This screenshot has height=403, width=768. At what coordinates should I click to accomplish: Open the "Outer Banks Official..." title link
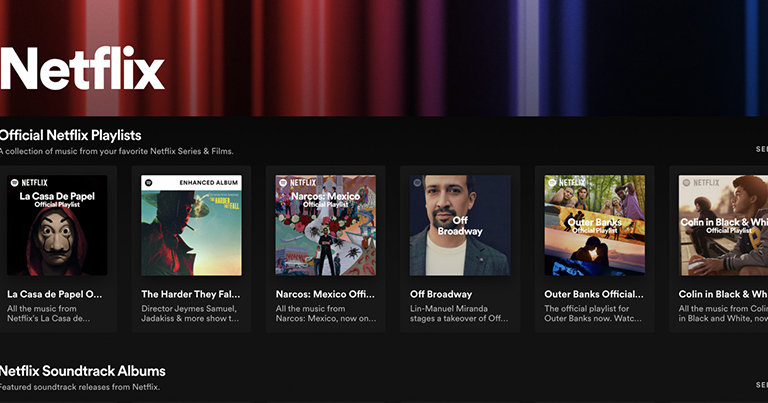593,294
